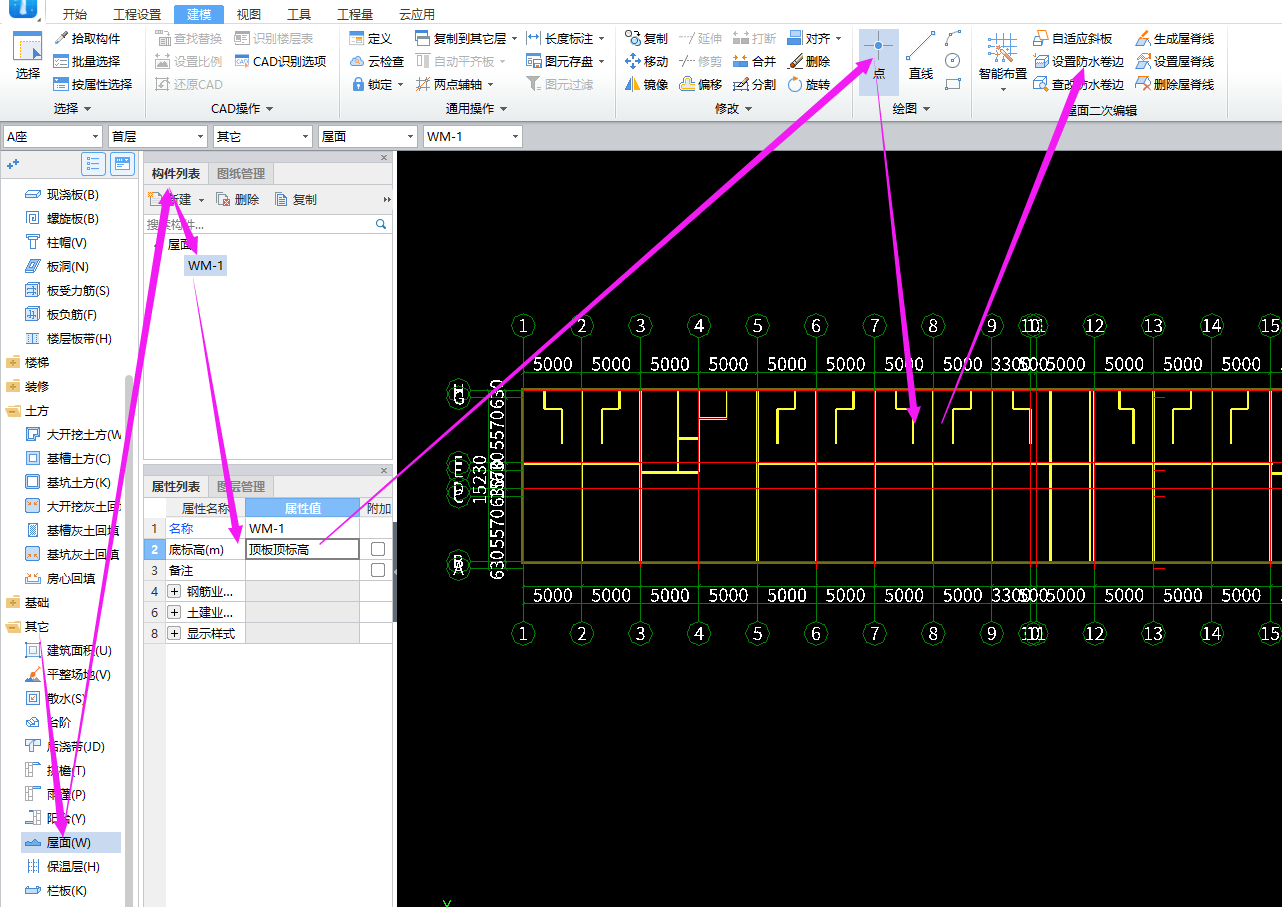
Task: Expand the 基础 folder in tree
Action: click(x=13, y=602)
